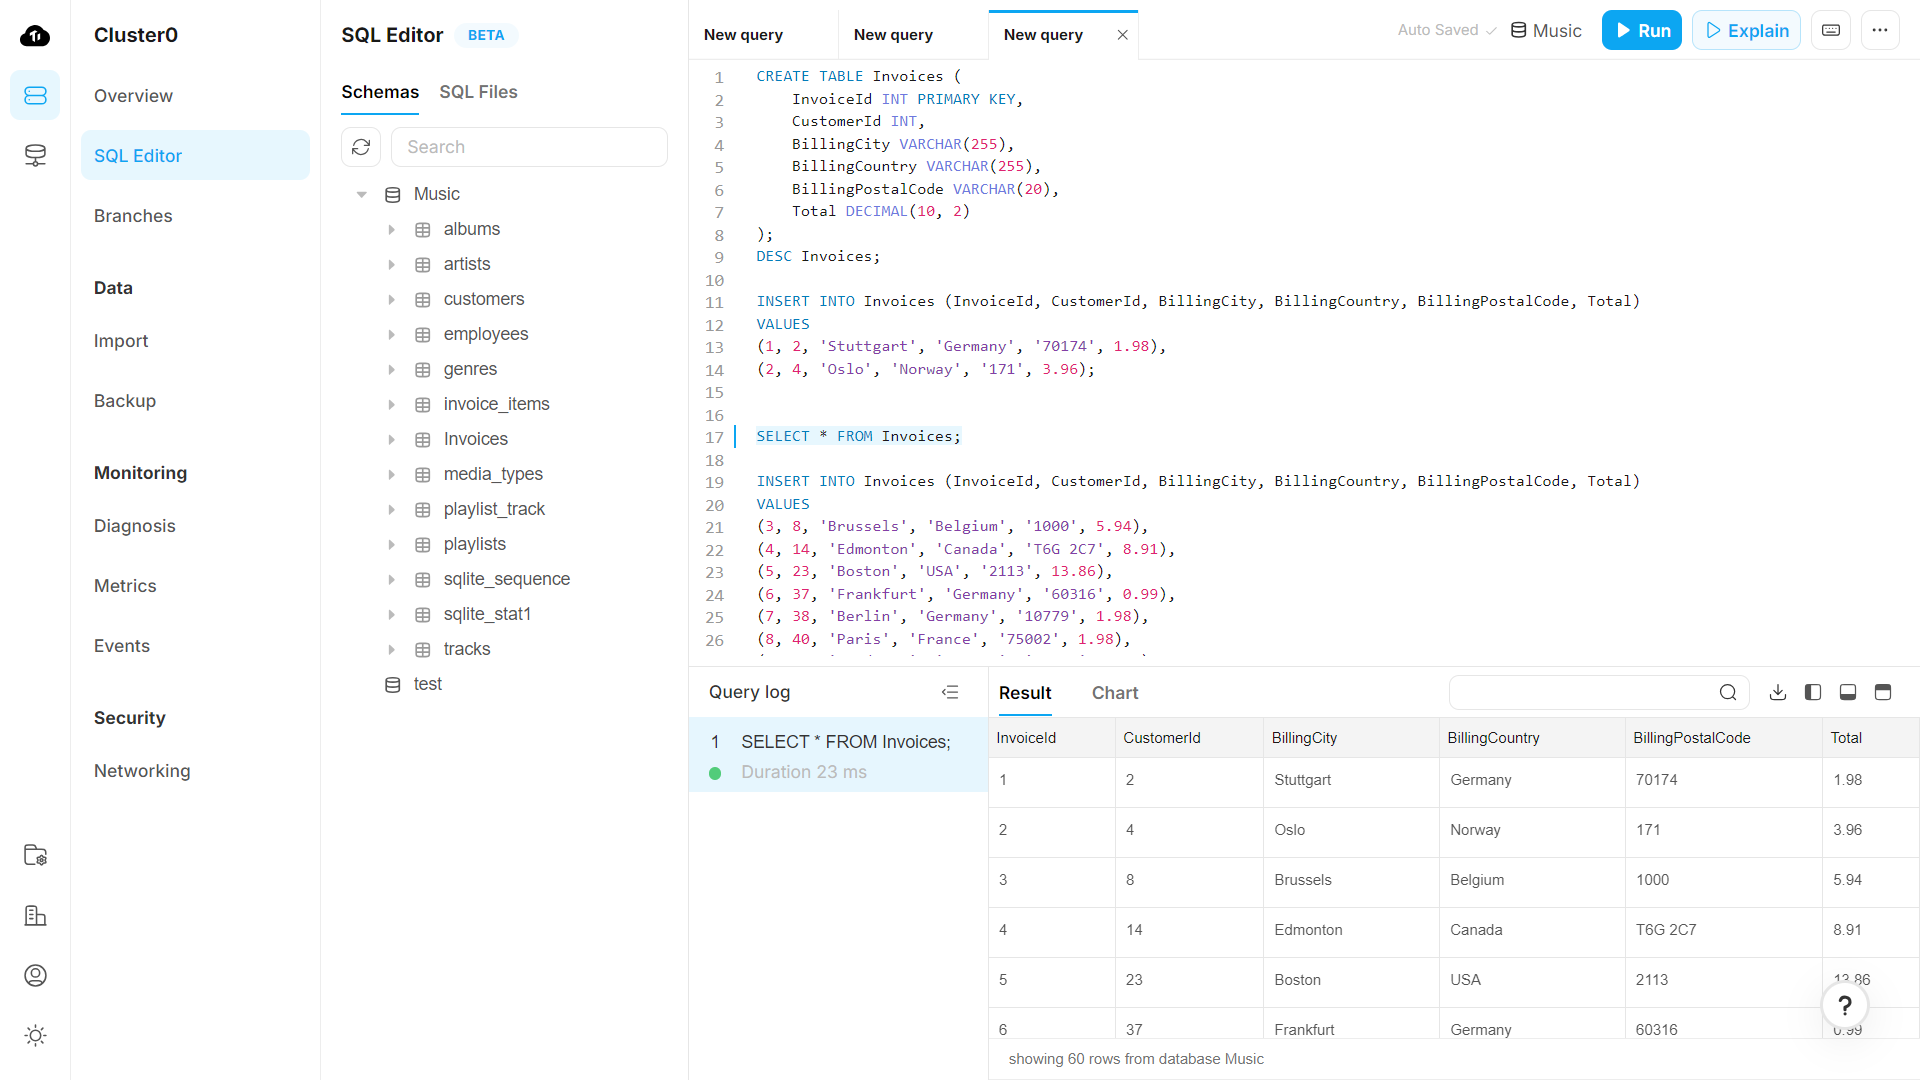Click the Explain button

[1746, 31]
